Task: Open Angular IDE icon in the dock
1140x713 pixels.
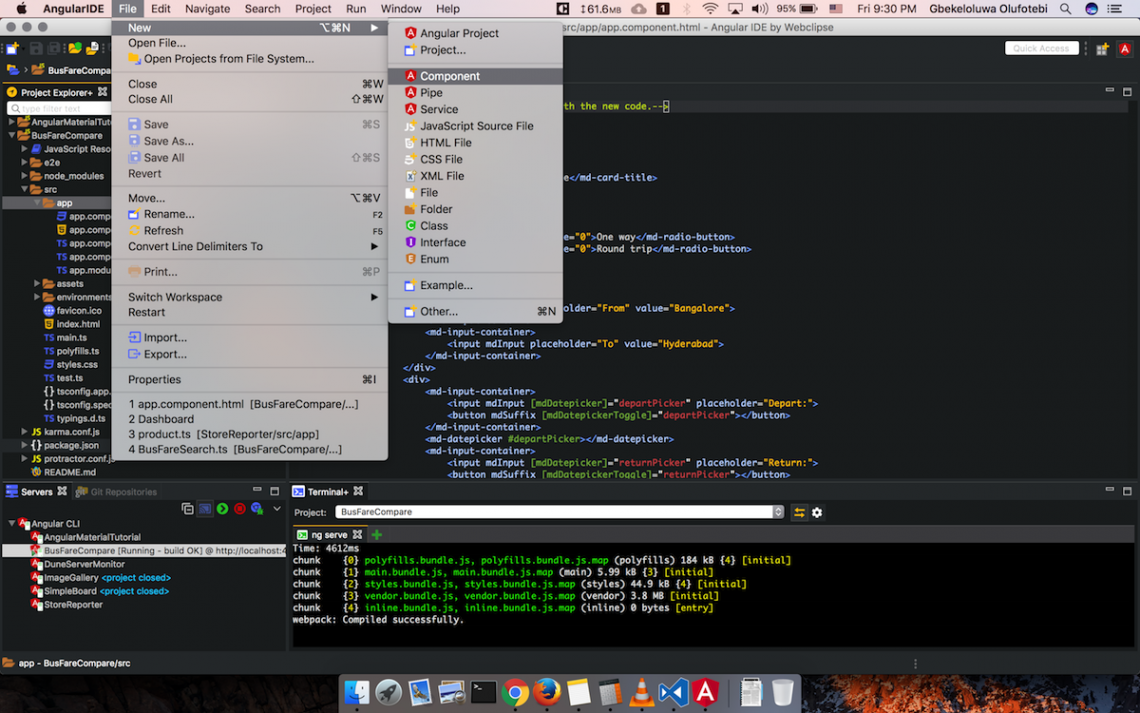Action: point(706,692)
